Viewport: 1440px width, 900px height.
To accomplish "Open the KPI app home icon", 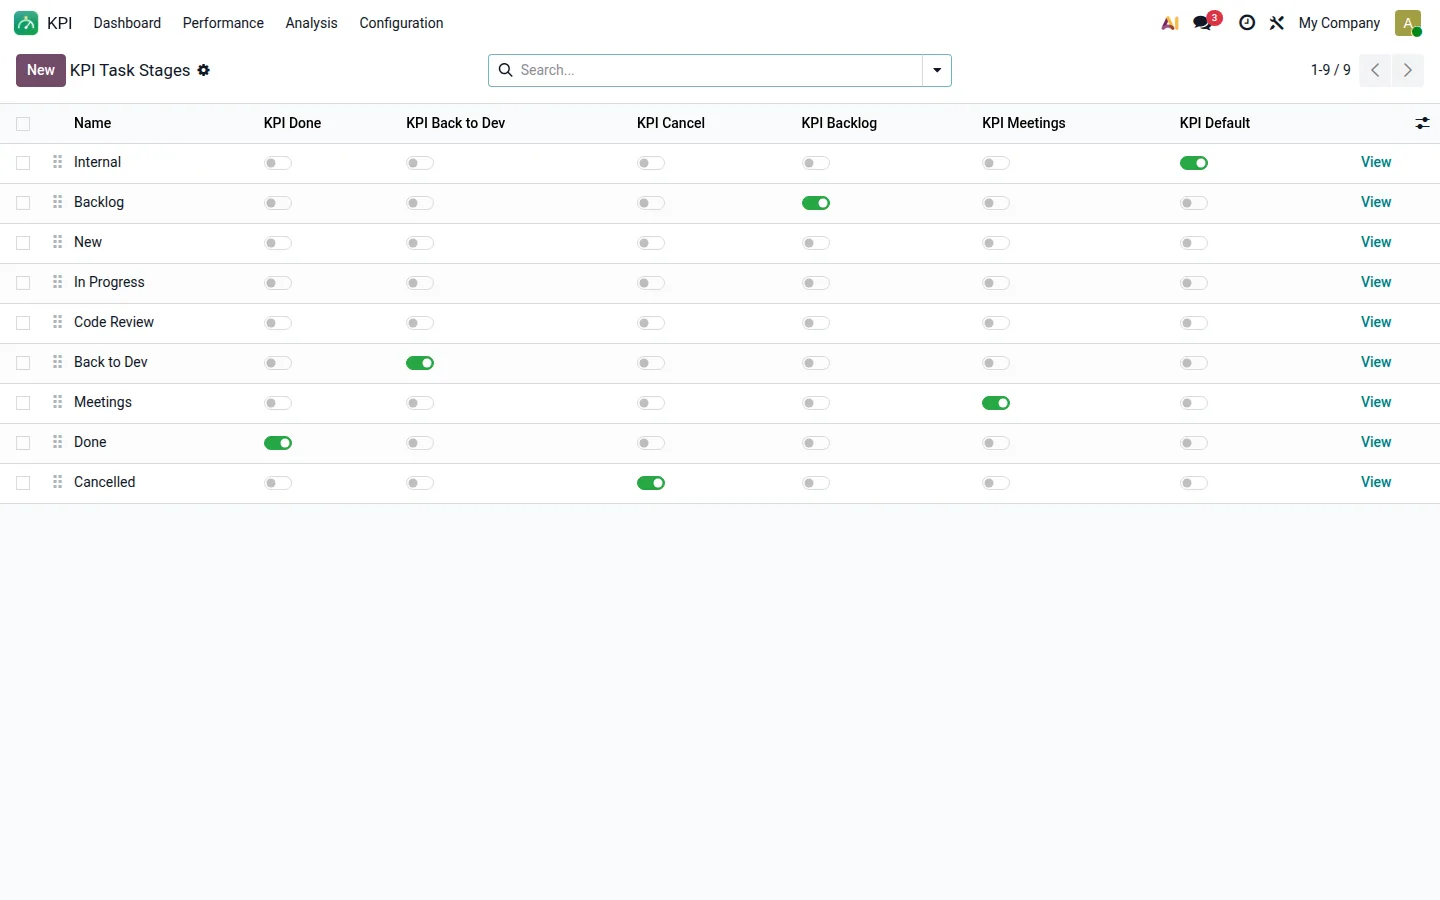I will pos(26,23).
